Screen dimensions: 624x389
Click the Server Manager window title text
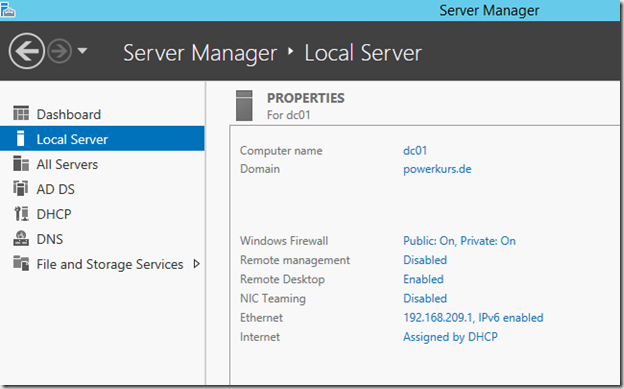[489, 10]
